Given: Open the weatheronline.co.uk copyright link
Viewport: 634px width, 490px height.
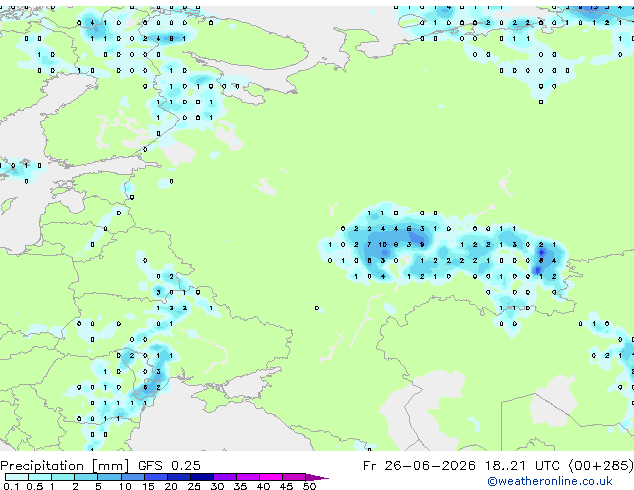Looking at the screenshot, I should coord(550,481).
